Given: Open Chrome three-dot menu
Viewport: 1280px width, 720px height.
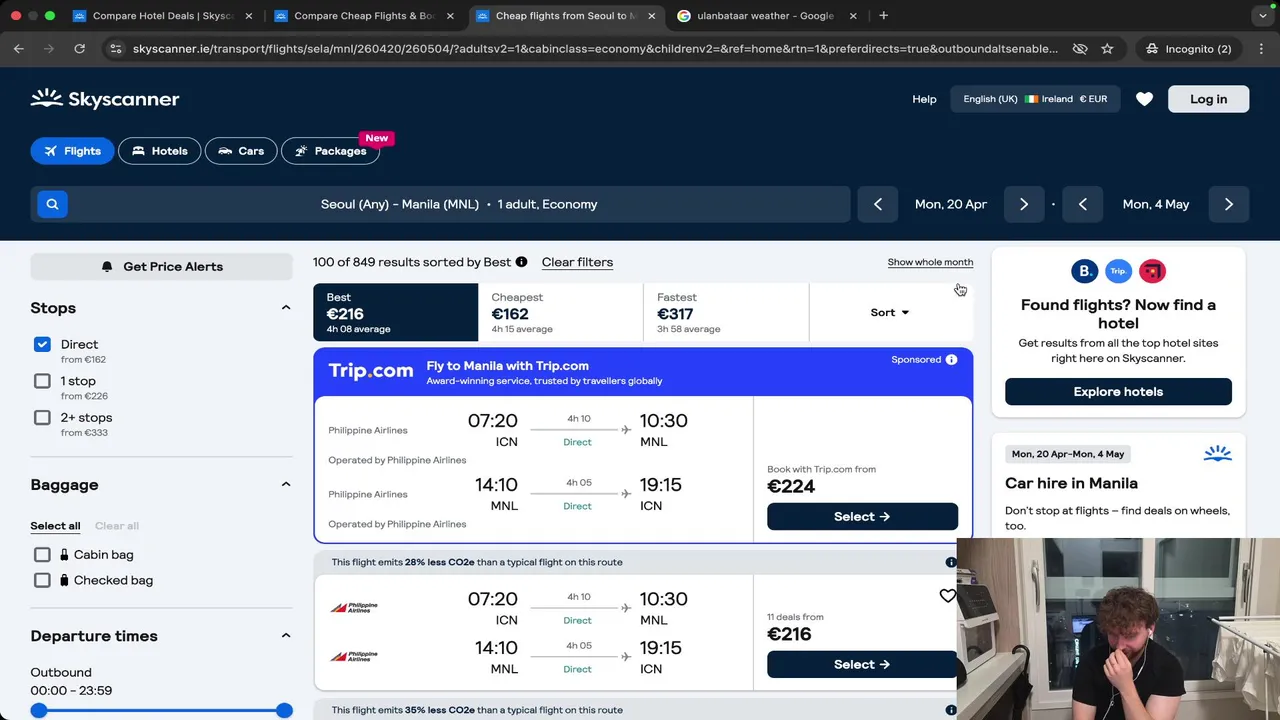Looking at the screenshot, I should pyautogui.click(x=1260, y=48).
